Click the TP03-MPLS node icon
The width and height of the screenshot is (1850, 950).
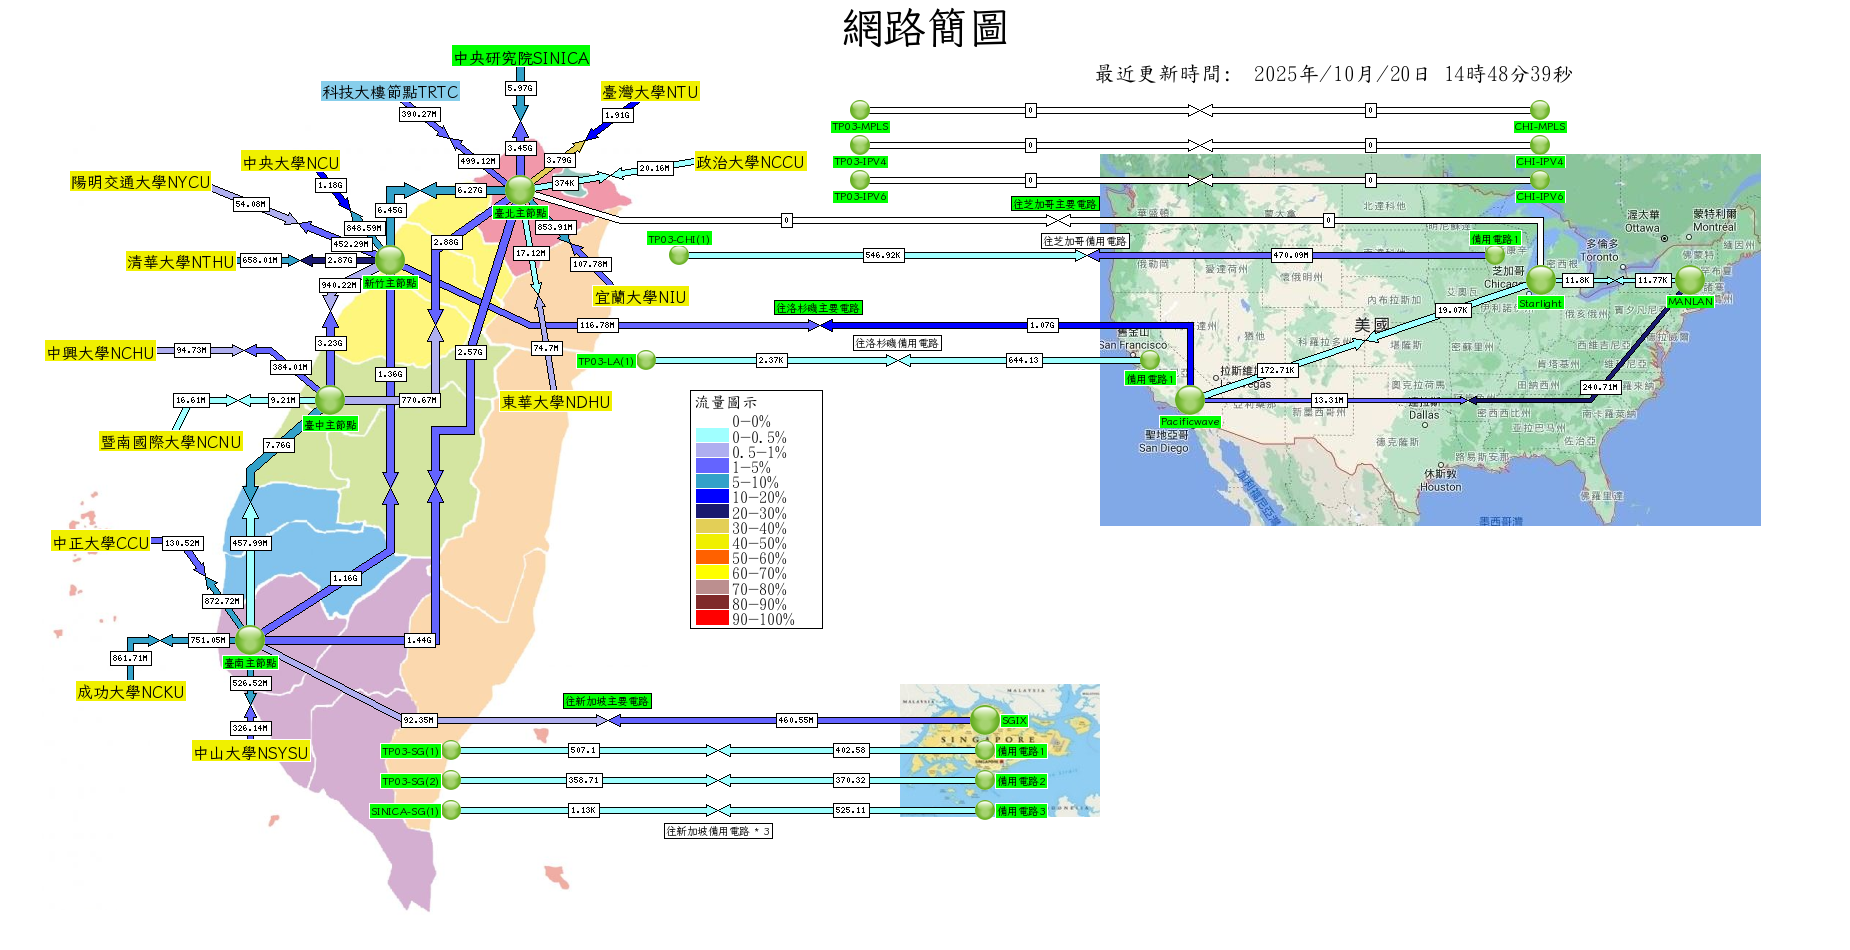[x=860, y=110]
